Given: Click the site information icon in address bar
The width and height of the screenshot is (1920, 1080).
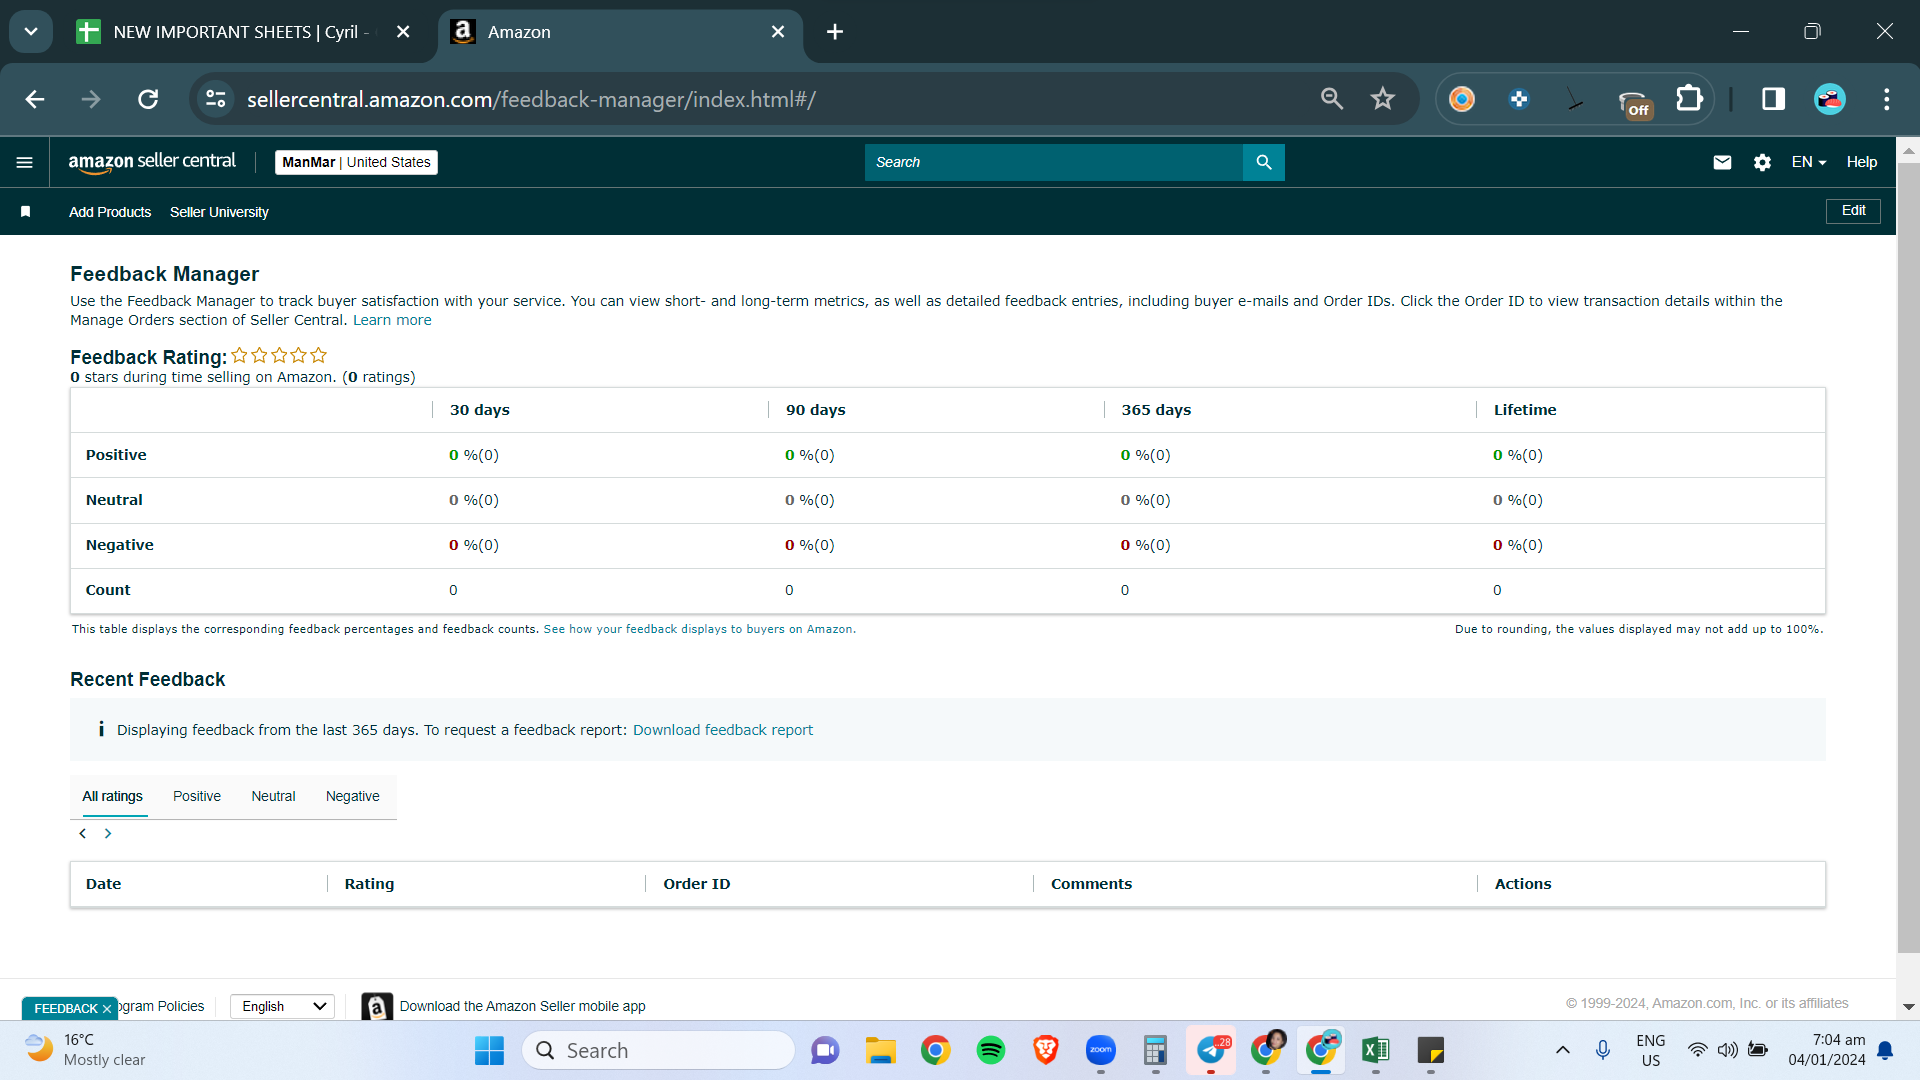Looking at the screenshot, I should (x=215, y=99).
